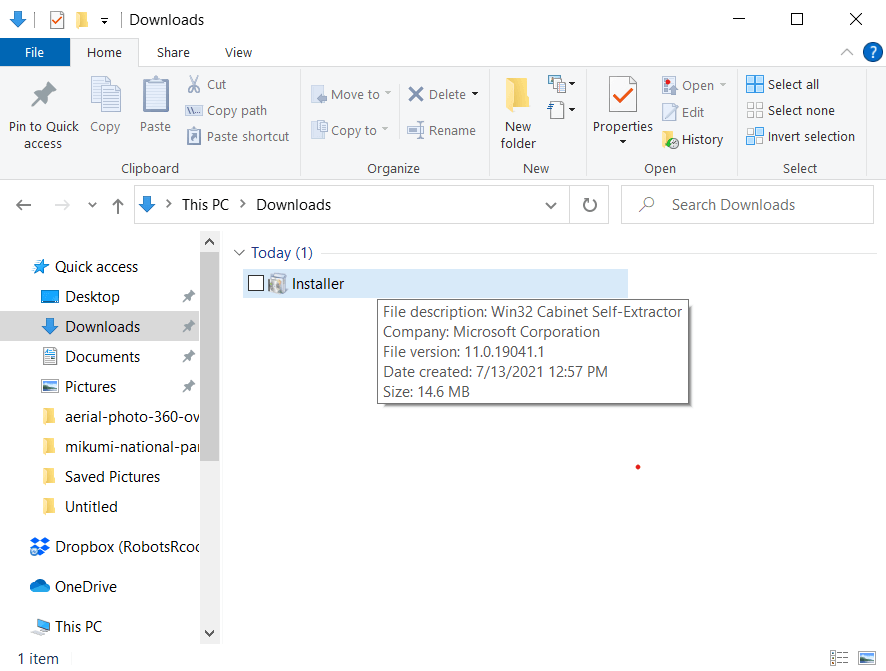The image size is (886, 671).
Task: Expand the recent locations dropdown arrow
Action: tap(92, 205)
